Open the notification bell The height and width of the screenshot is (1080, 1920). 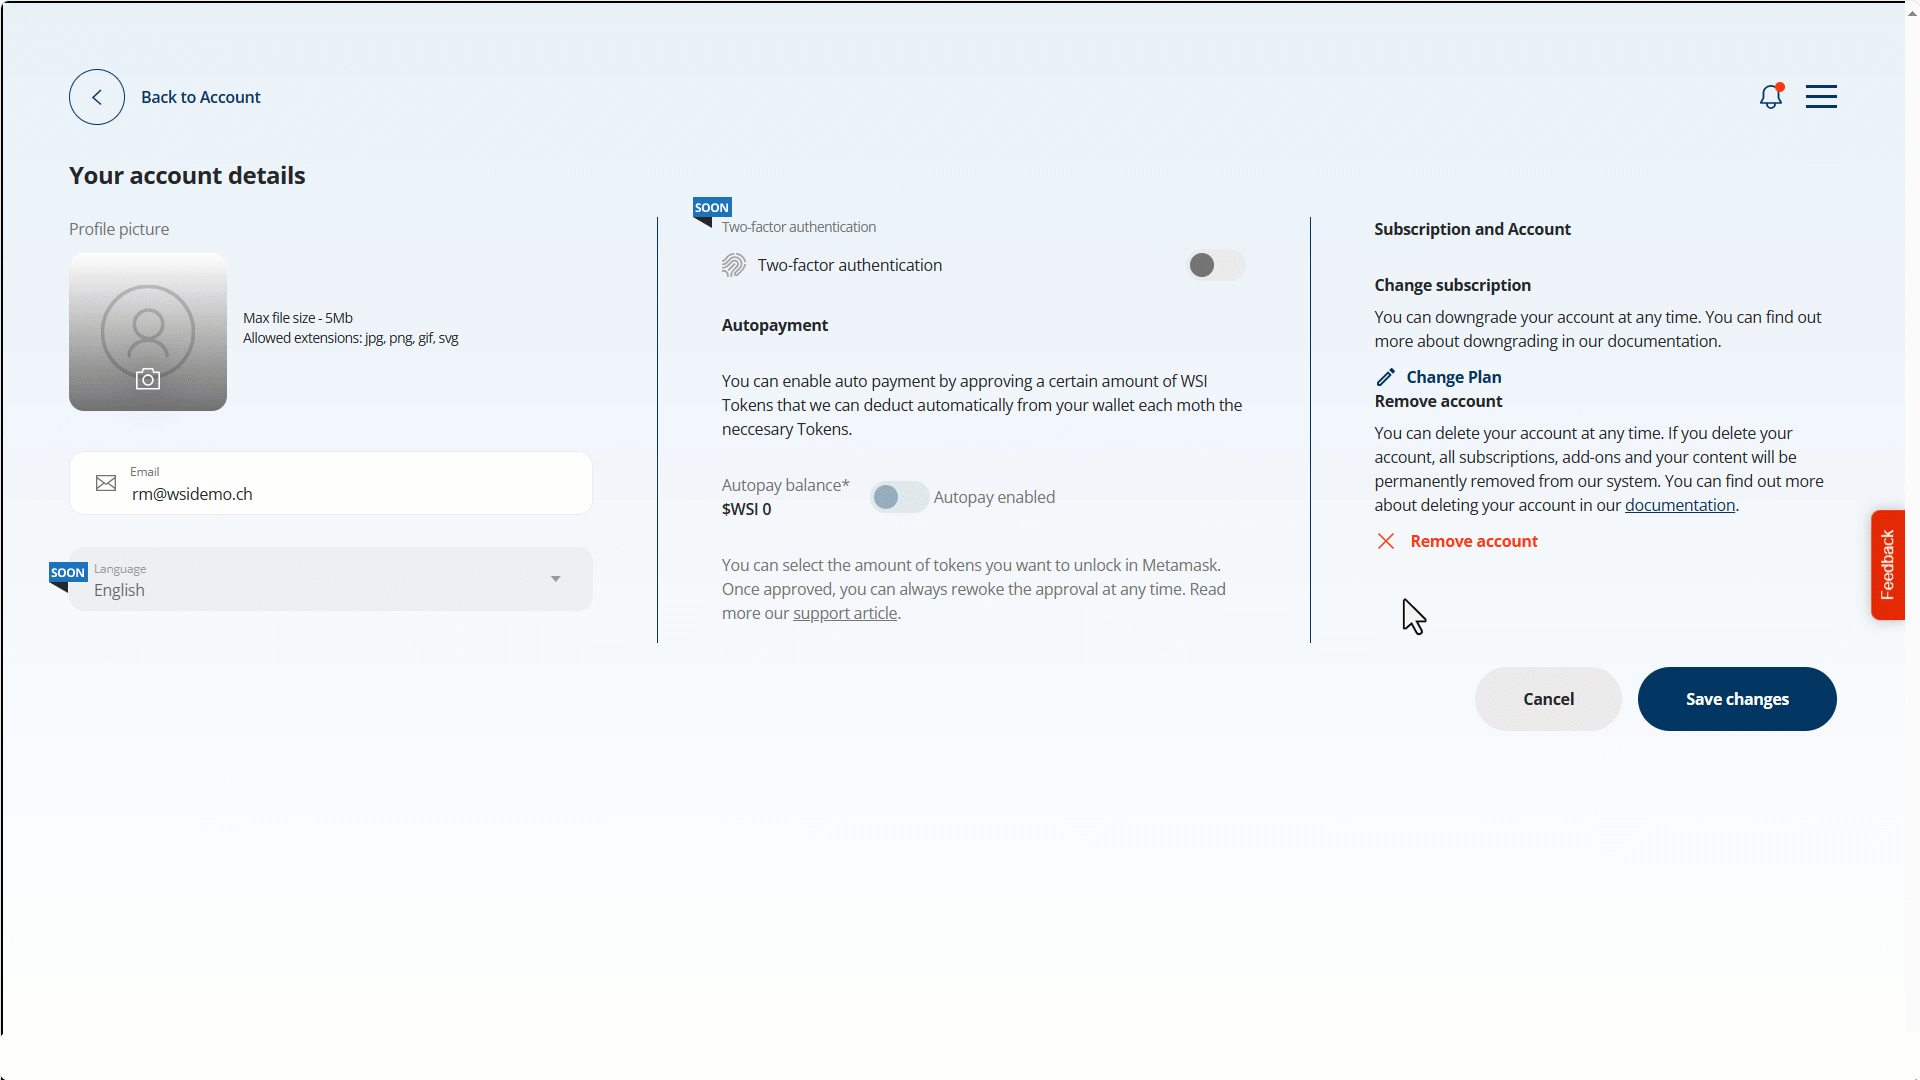pos(1770,96)
